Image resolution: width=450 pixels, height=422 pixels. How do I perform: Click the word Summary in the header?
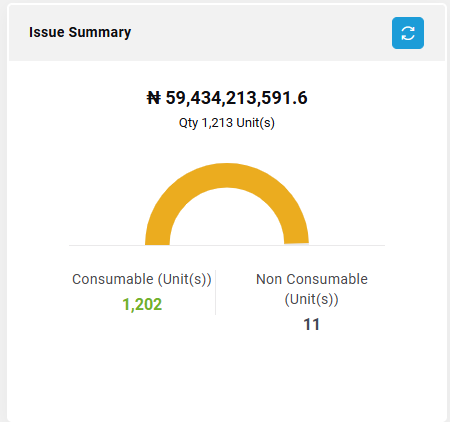tap(100, 32)
